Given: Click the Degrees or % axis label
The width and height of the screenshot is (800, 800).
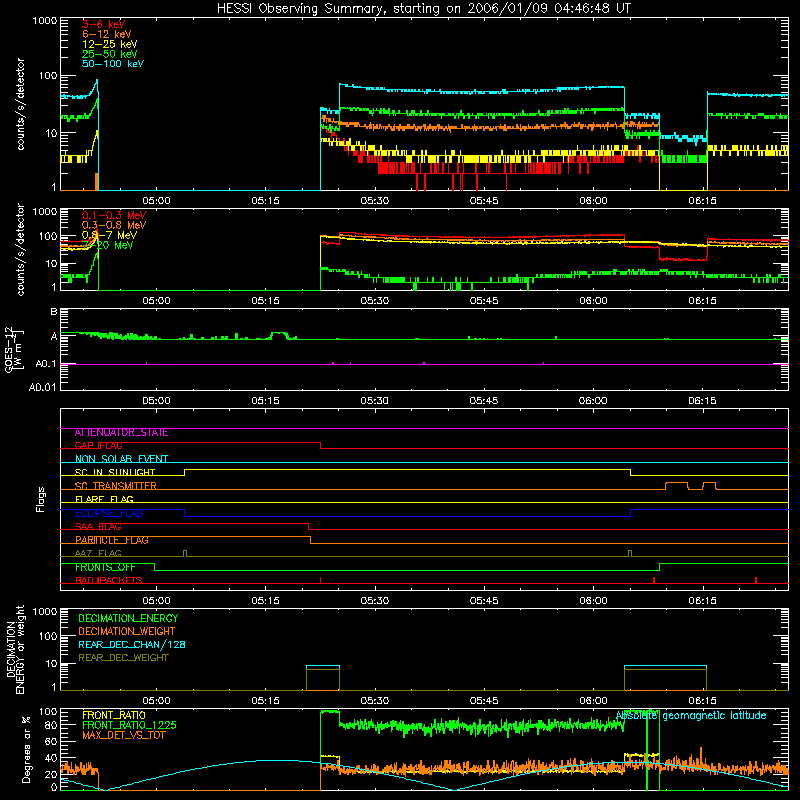Looking at the screenshot, I should tap(27, 749).
